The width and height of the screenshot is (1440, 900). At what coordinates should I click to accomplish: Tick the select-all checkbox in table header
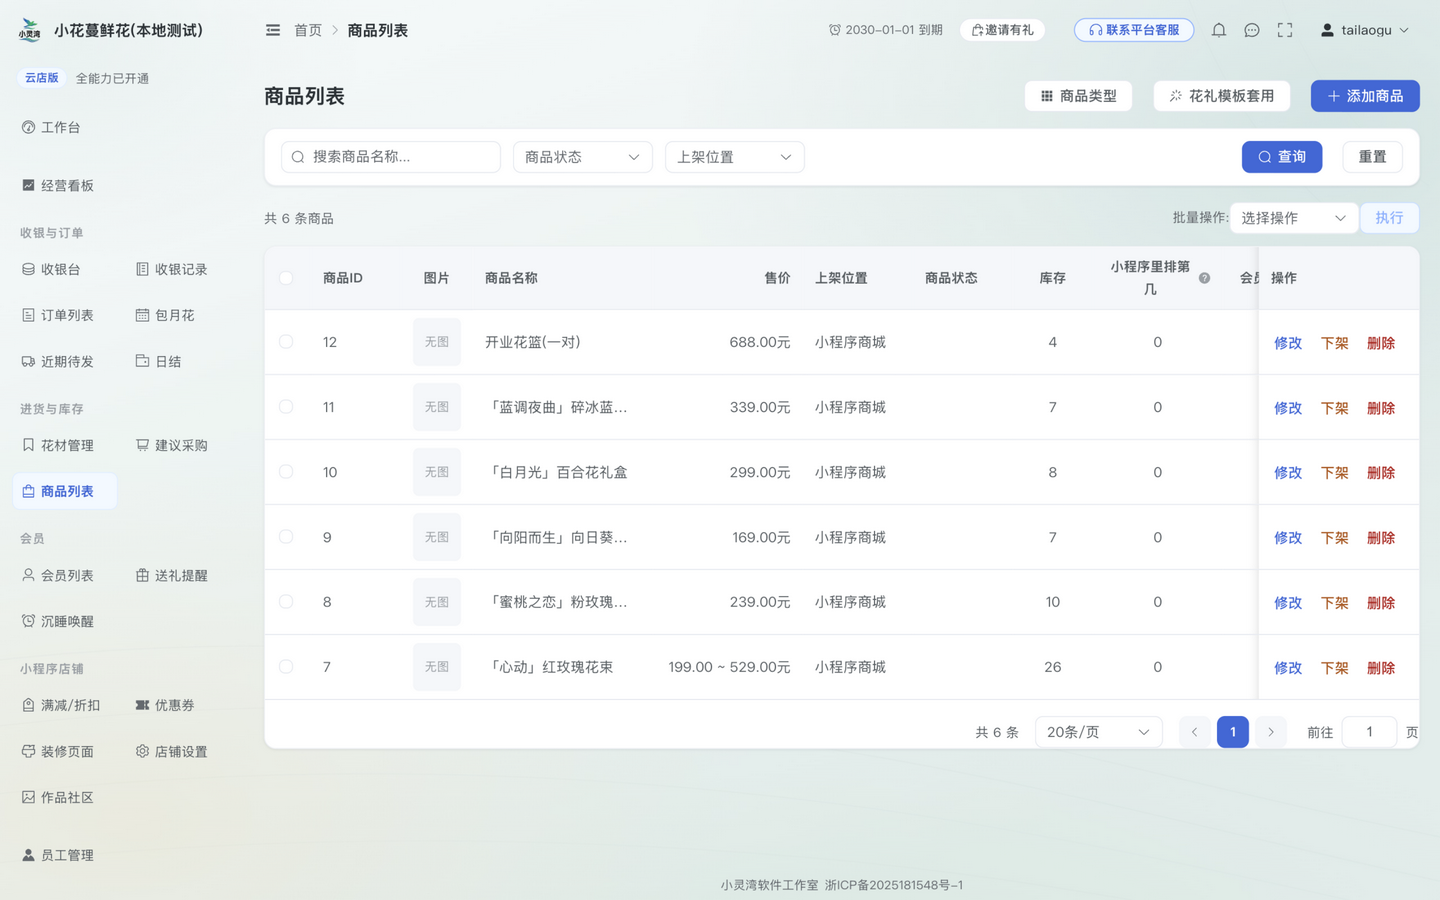pos(286,278)
